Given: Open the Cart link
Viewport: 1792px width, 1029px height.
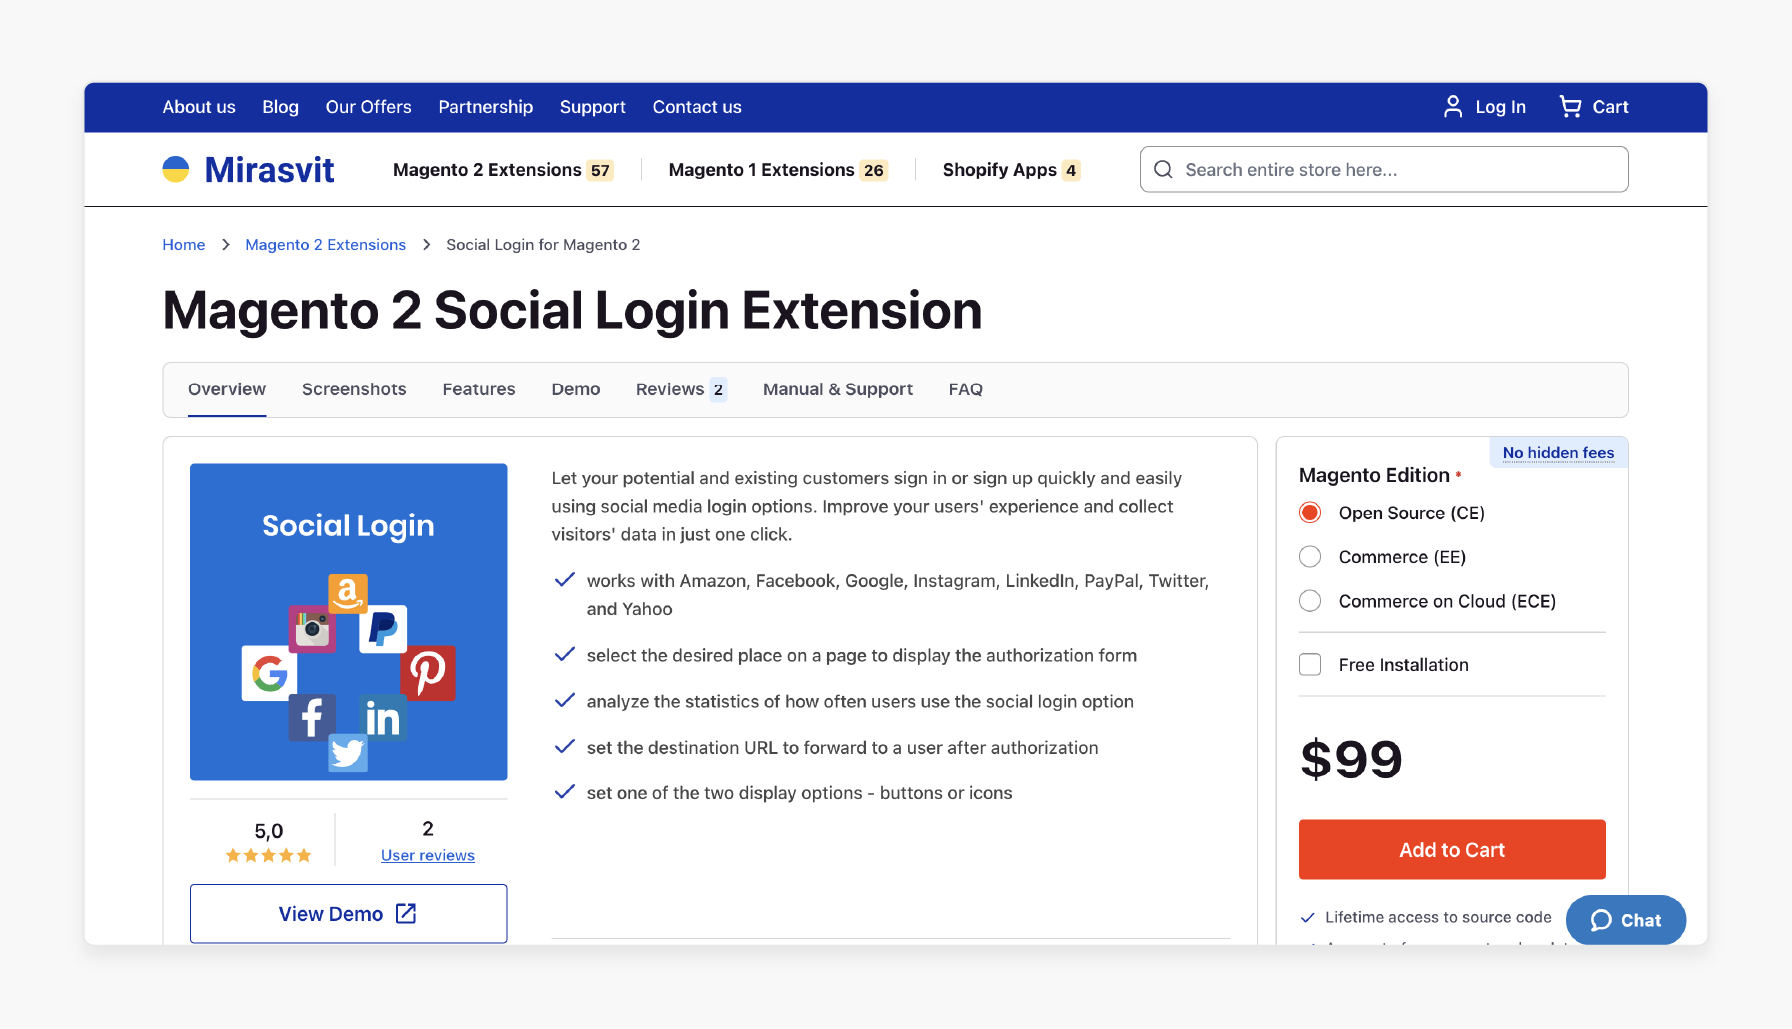Looking at the screenshot, I should point(1610,107).
